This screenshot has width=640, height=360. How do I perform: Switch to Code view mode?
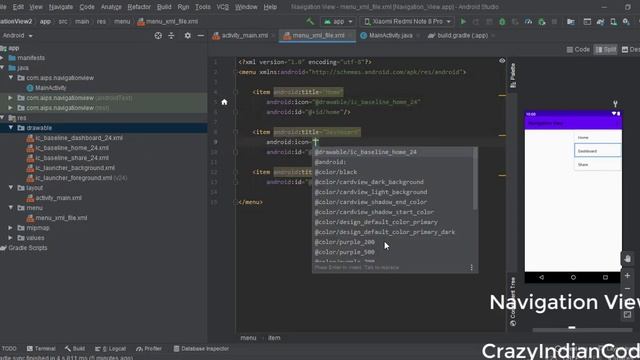[578, 49]
